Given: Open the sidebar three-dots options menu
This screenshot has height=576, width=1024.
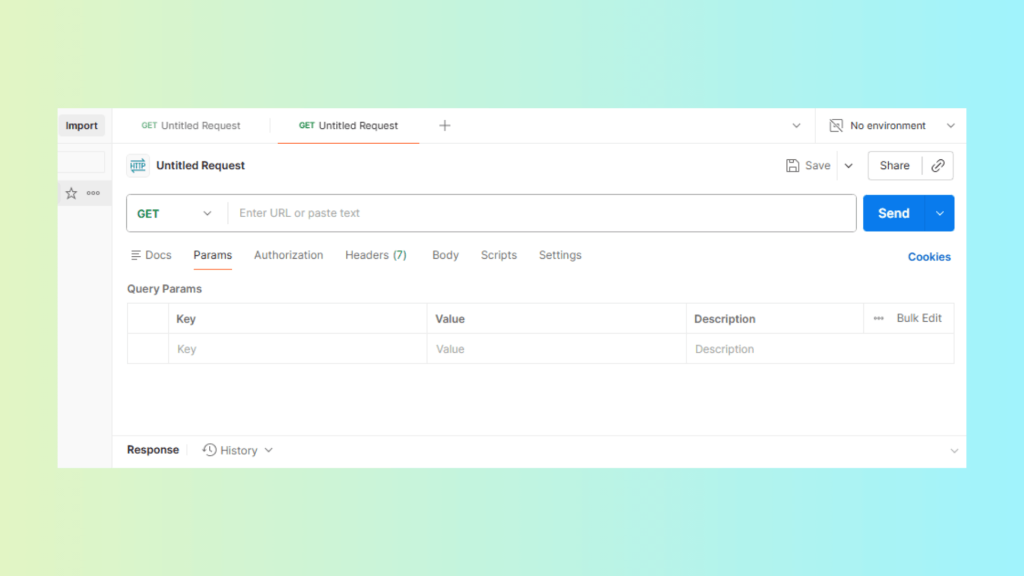Looking at the screenshot, I should [93, 193].
